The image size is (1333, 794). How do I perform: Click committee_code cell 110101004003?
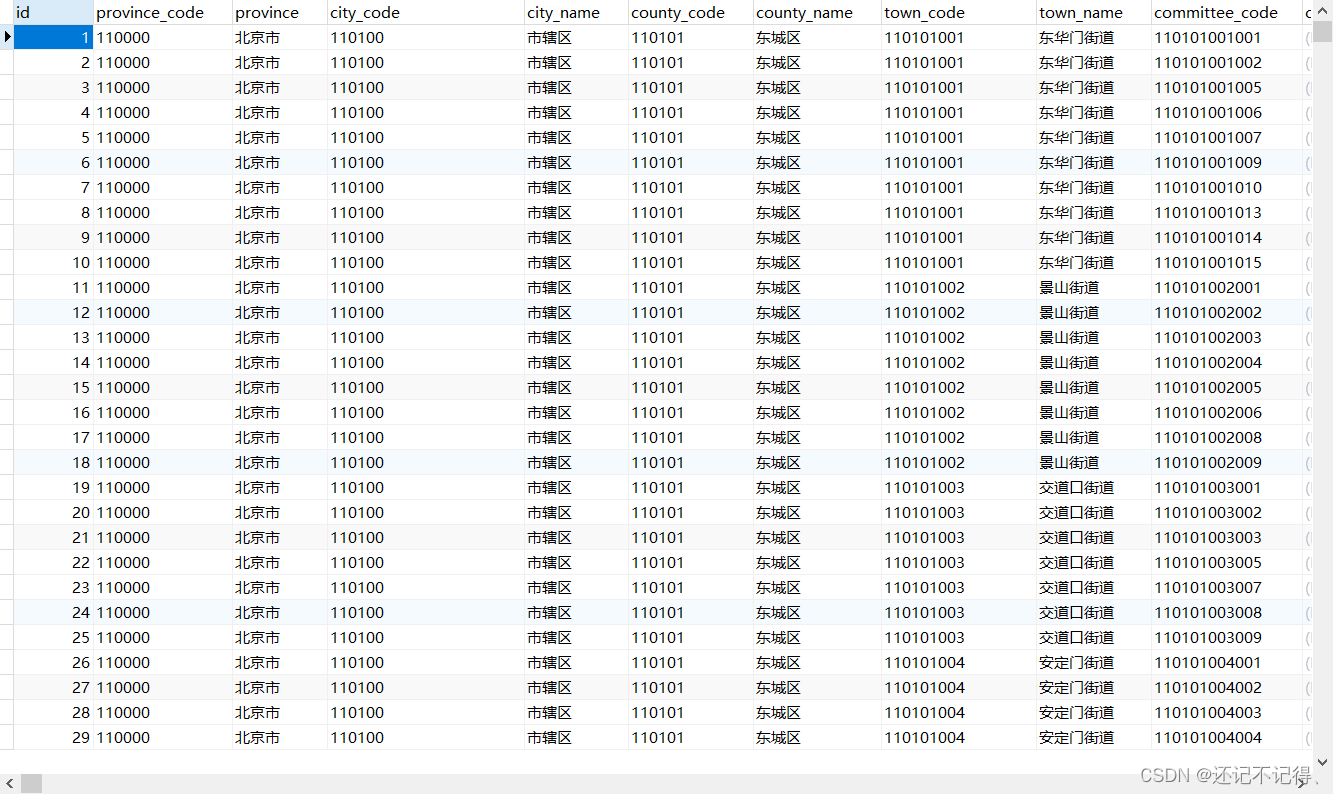click(1227, 712)
